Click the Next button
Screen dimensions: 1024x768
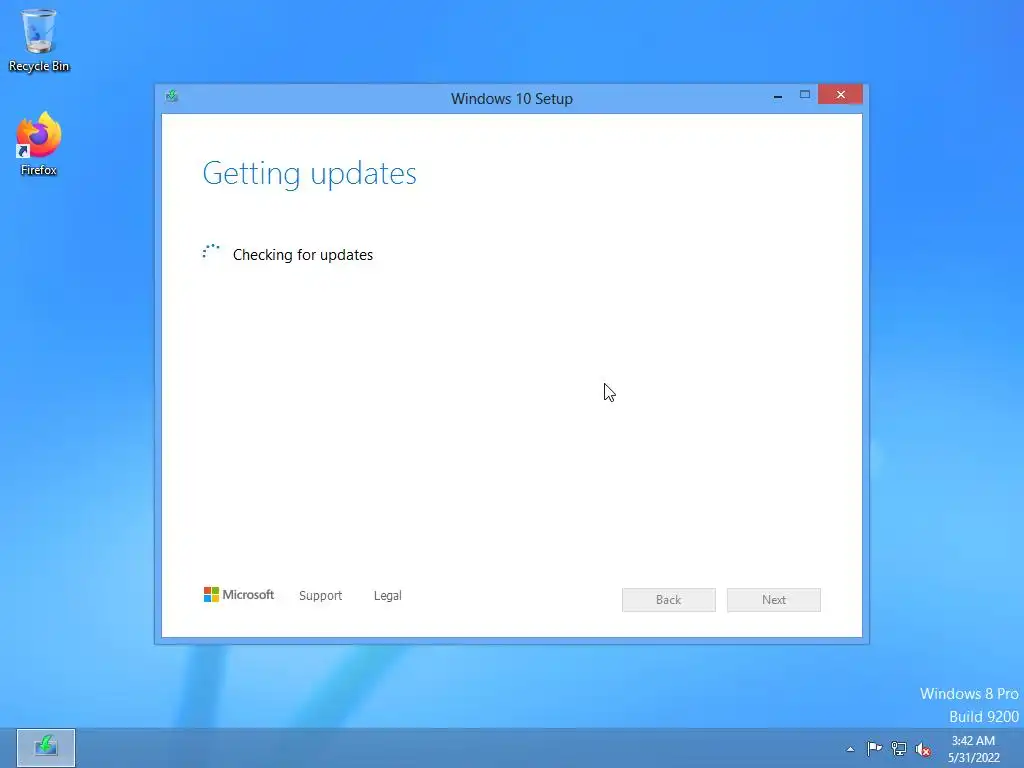coord(773,600)
